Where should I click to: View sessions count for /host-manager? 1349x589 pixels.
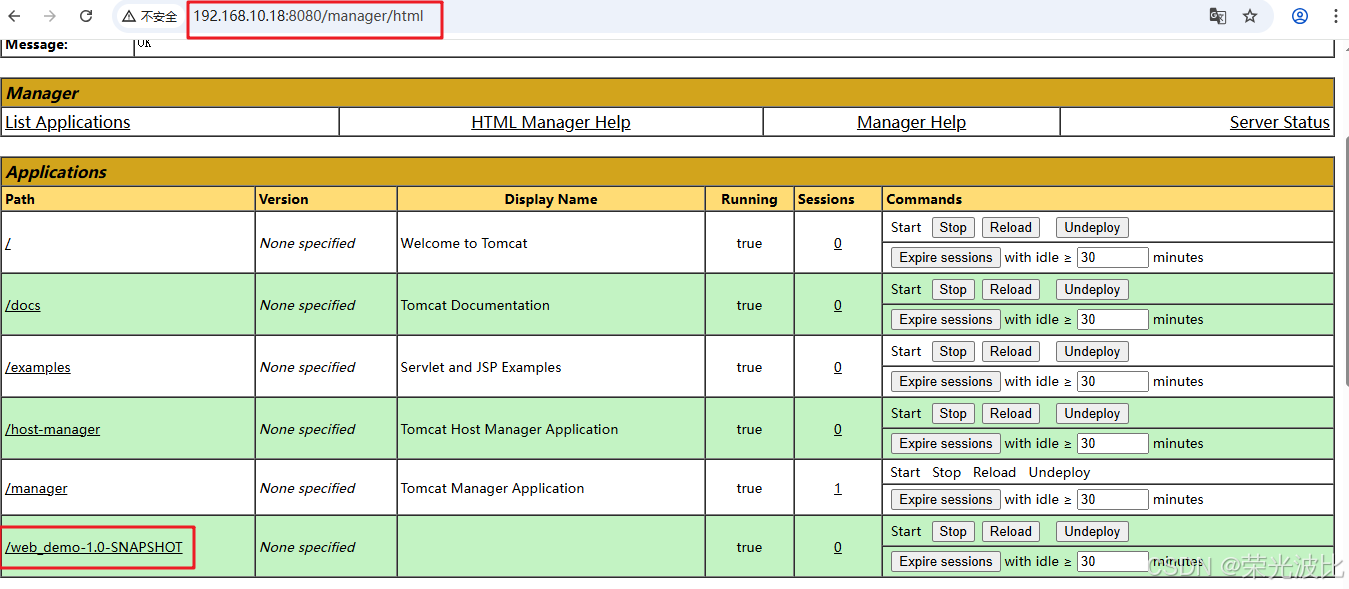(x=838, y=429)
